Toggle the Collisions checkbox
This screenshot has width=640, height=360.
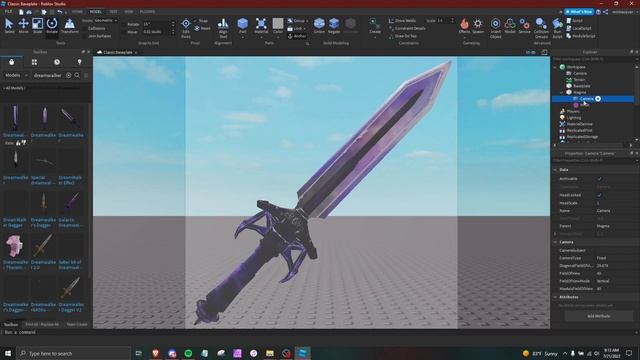[x=85, y=29]
